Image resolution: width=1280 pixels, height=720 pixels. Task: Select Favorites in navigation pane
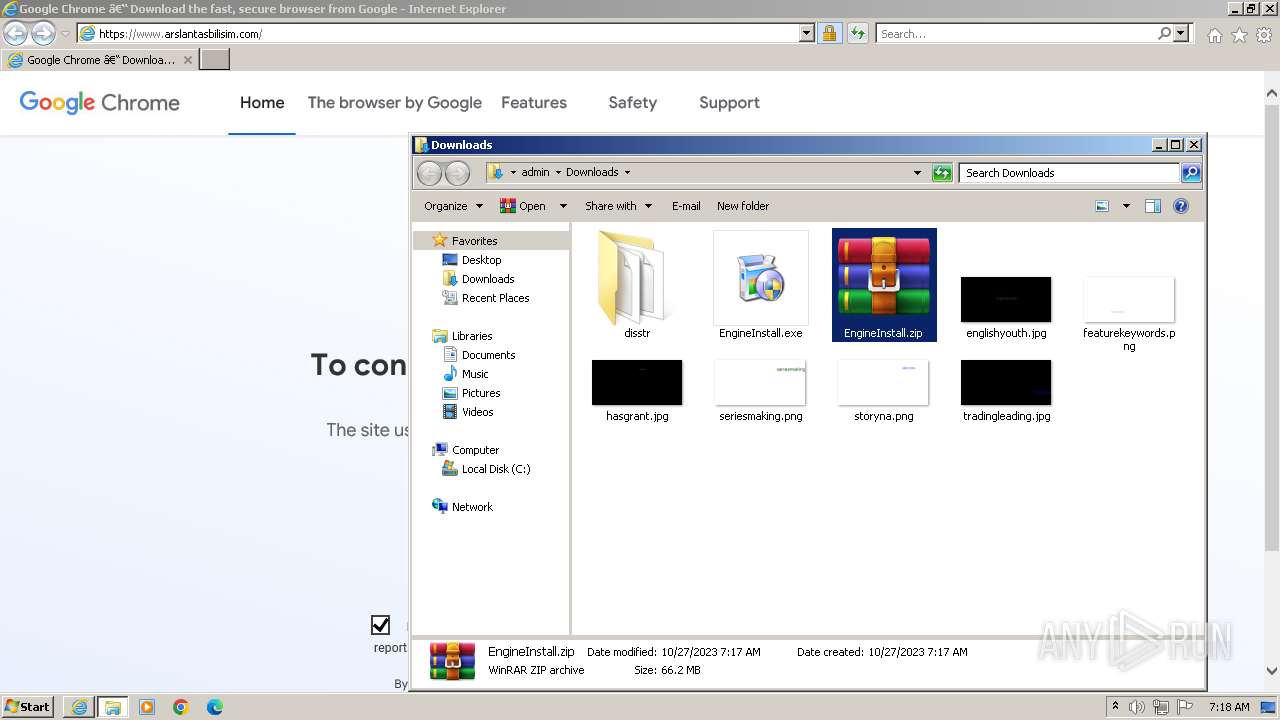474,241
